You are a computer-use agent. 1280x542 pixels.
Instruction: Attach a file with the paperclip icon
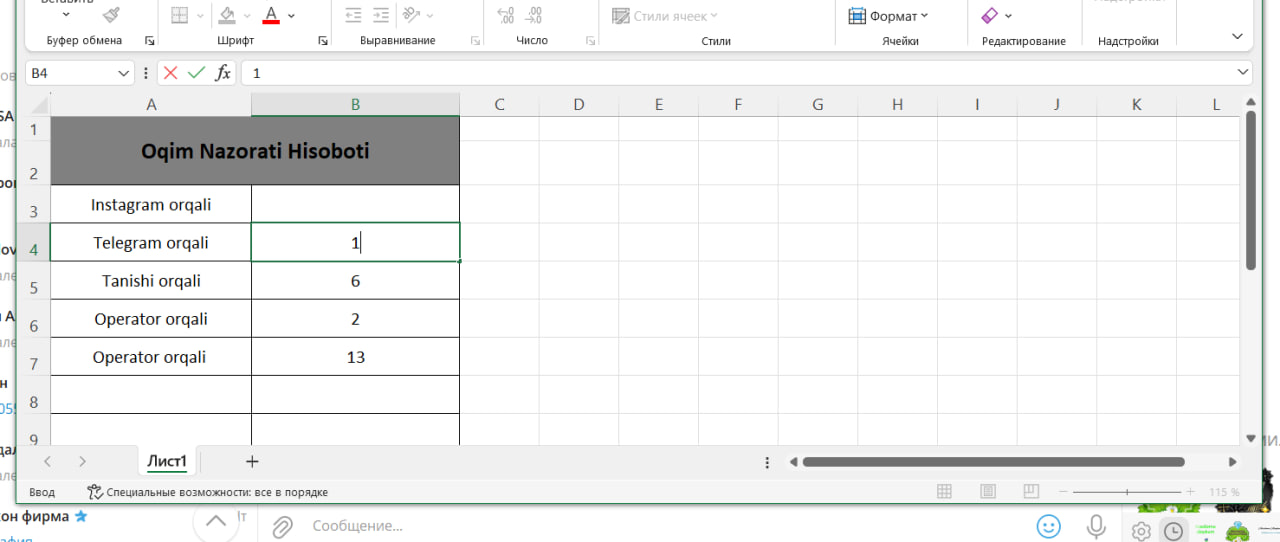pos(282,525)
